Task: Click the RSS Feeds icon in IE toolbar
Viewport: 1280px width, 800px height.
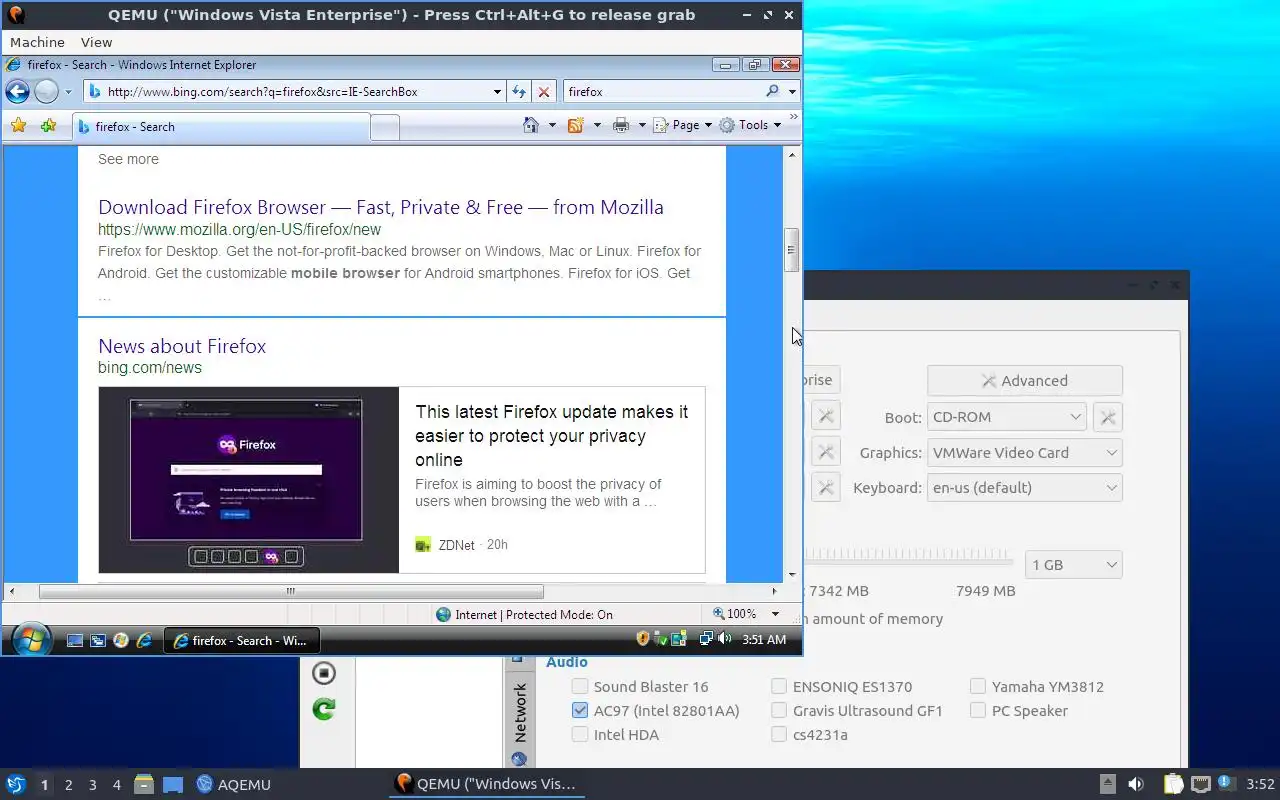Action: pyautogui.click(x=575, y=125)
